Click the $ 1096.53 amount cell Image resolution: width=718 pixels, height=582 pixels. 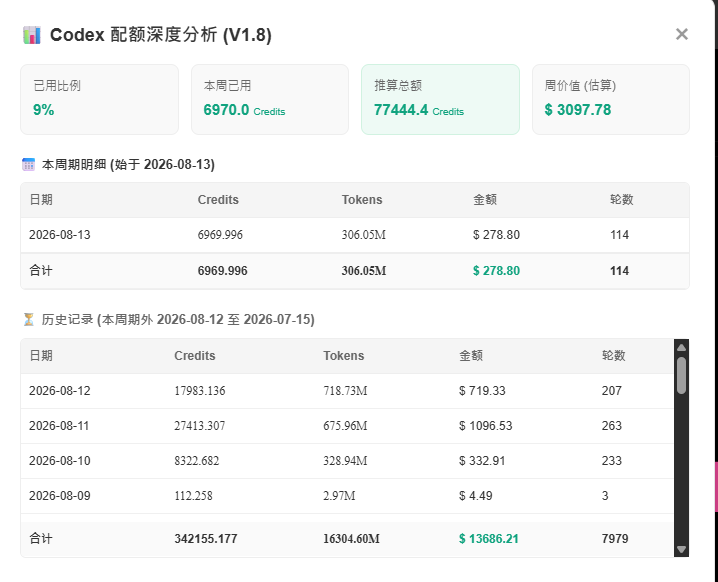click(x=486, y=426)
